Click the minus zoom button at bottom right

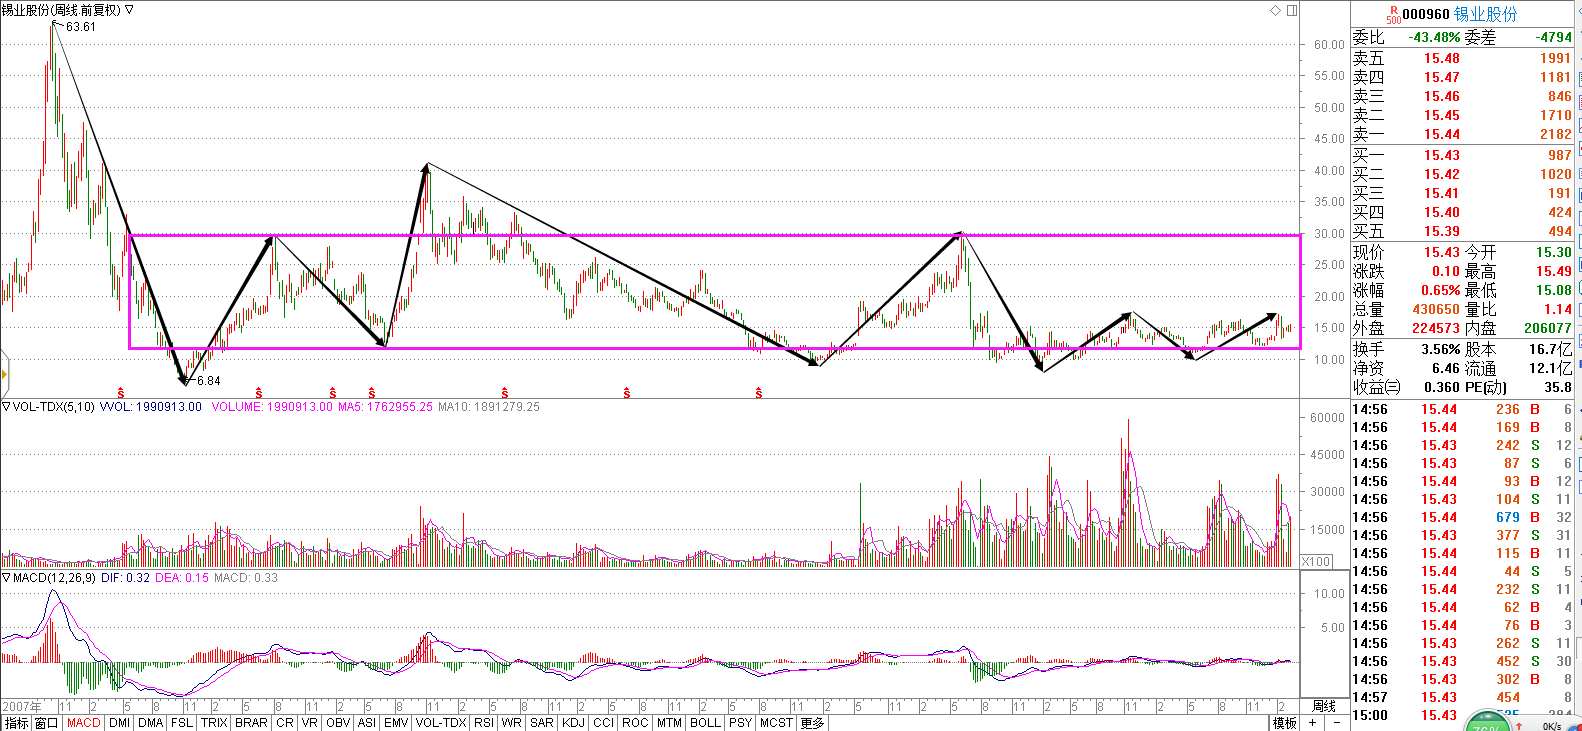(1337, 723)
